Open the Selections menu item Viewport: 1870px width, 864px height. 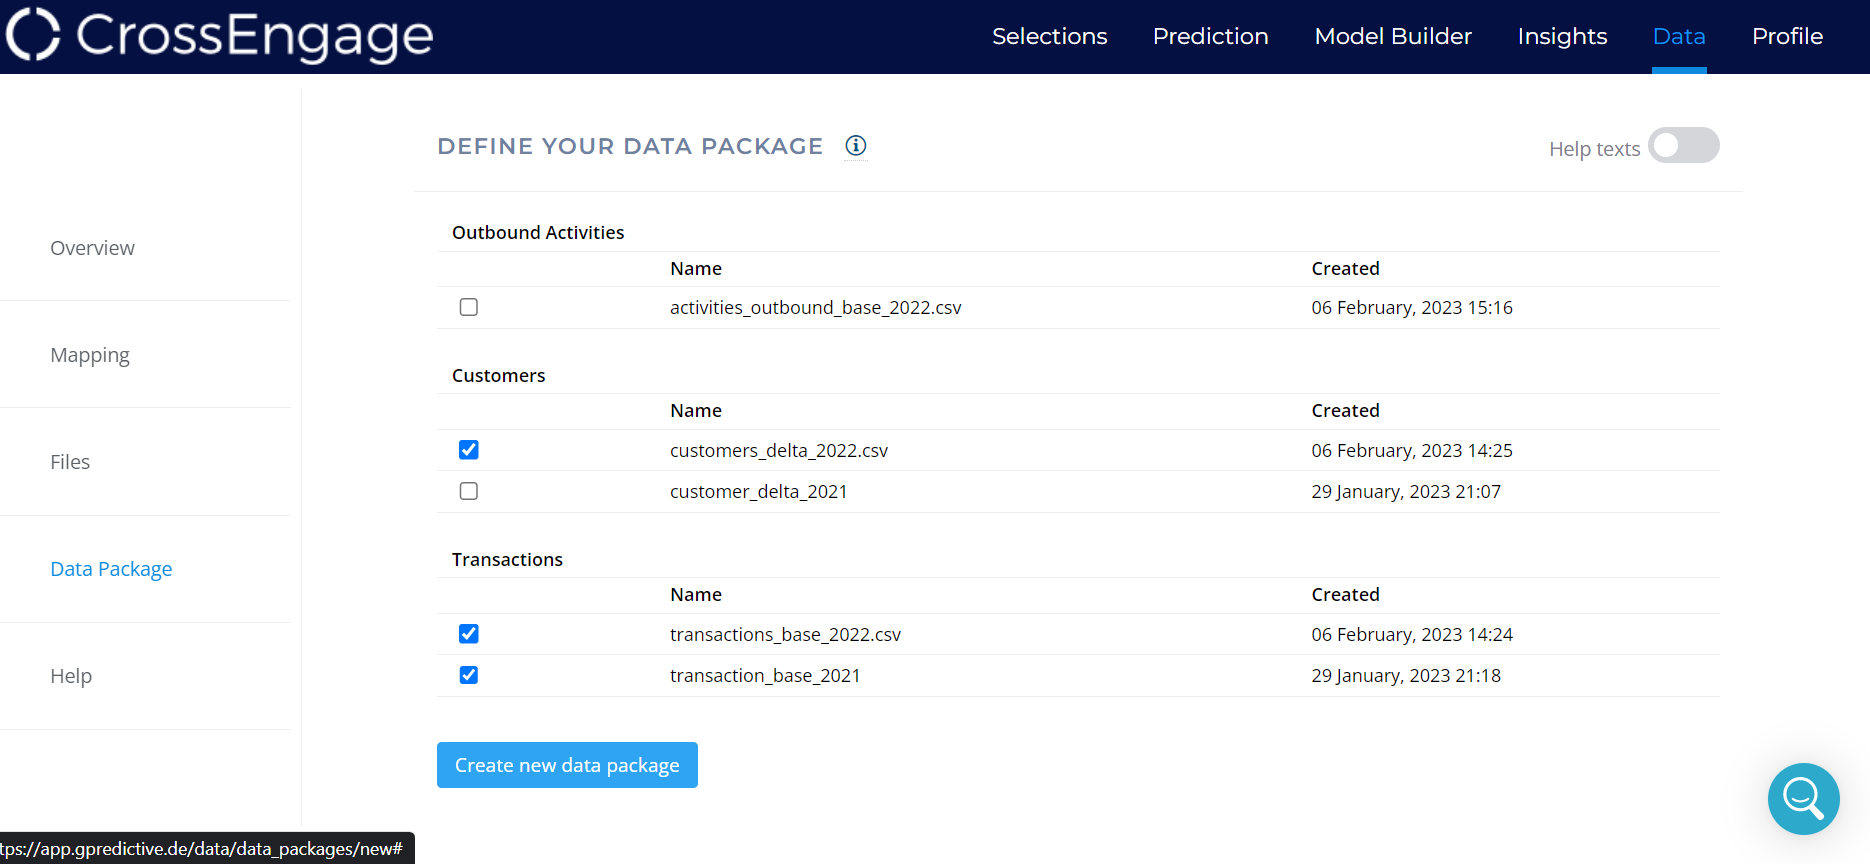click(1049, 37)
